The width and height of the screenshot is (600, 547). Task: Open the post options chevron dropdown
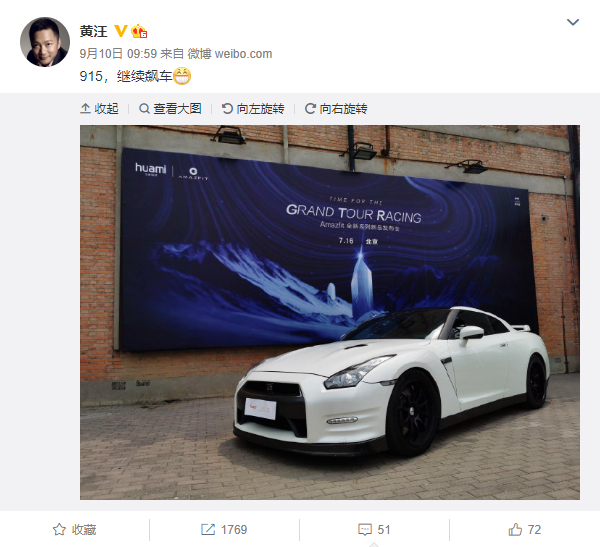pos(572,22)
